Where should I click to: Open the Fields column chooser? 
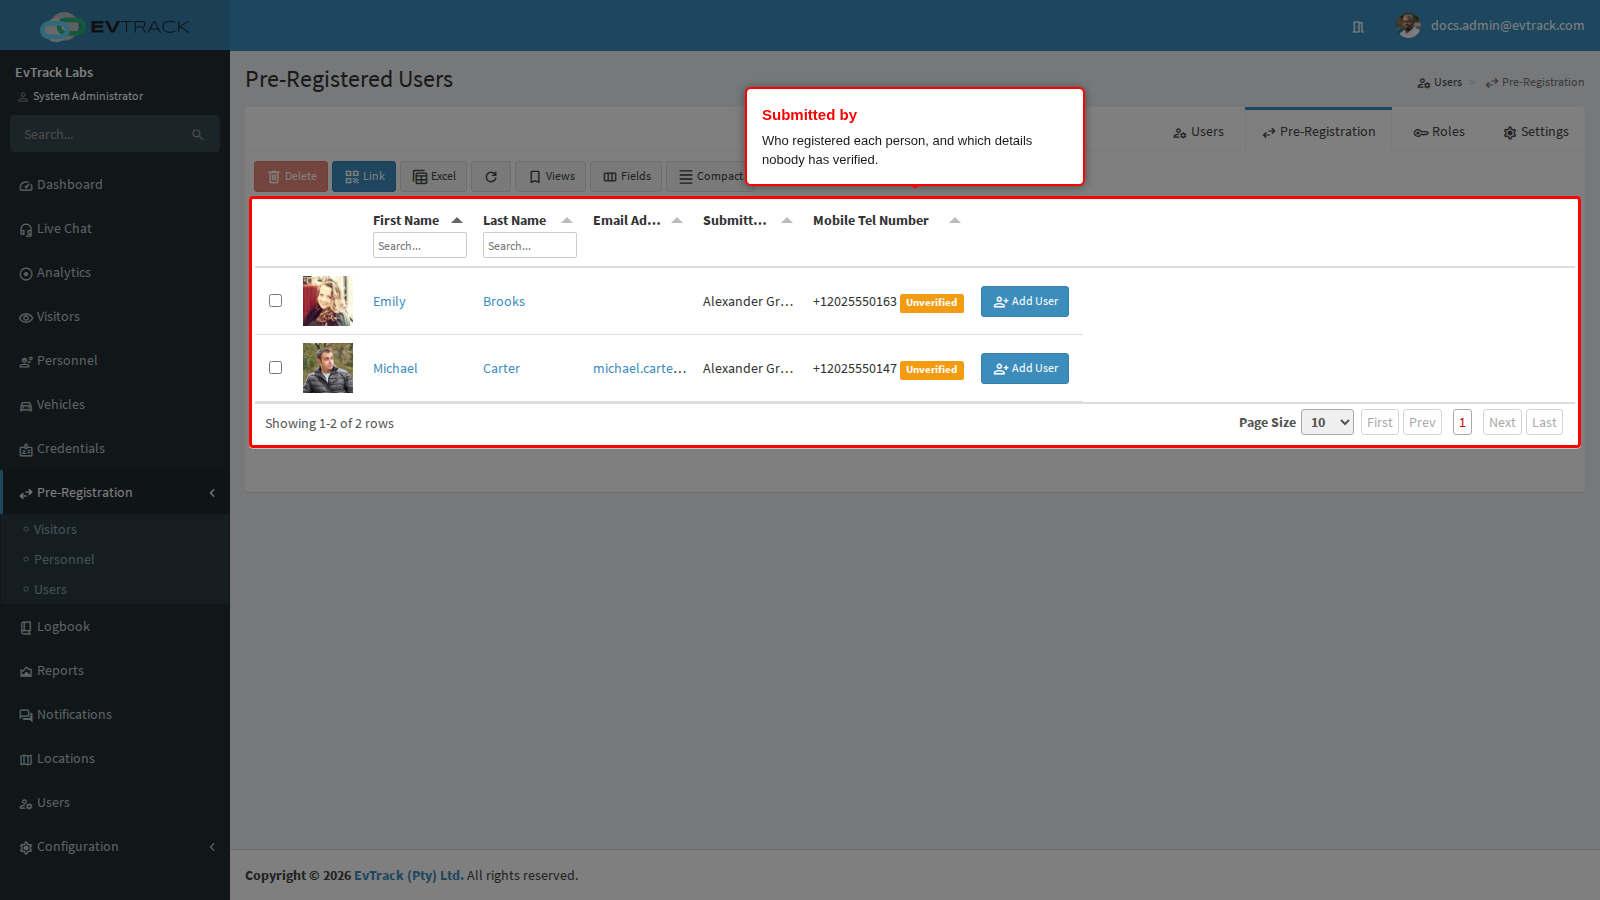click(x=626, y=177)
